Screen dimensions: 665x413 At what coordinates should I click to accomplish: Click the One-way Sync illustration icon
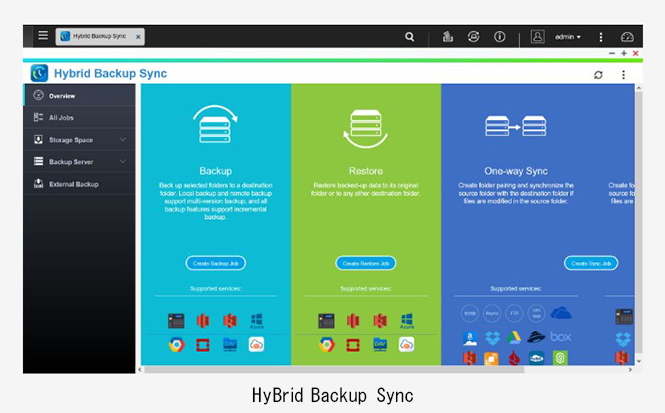(516, 126)
